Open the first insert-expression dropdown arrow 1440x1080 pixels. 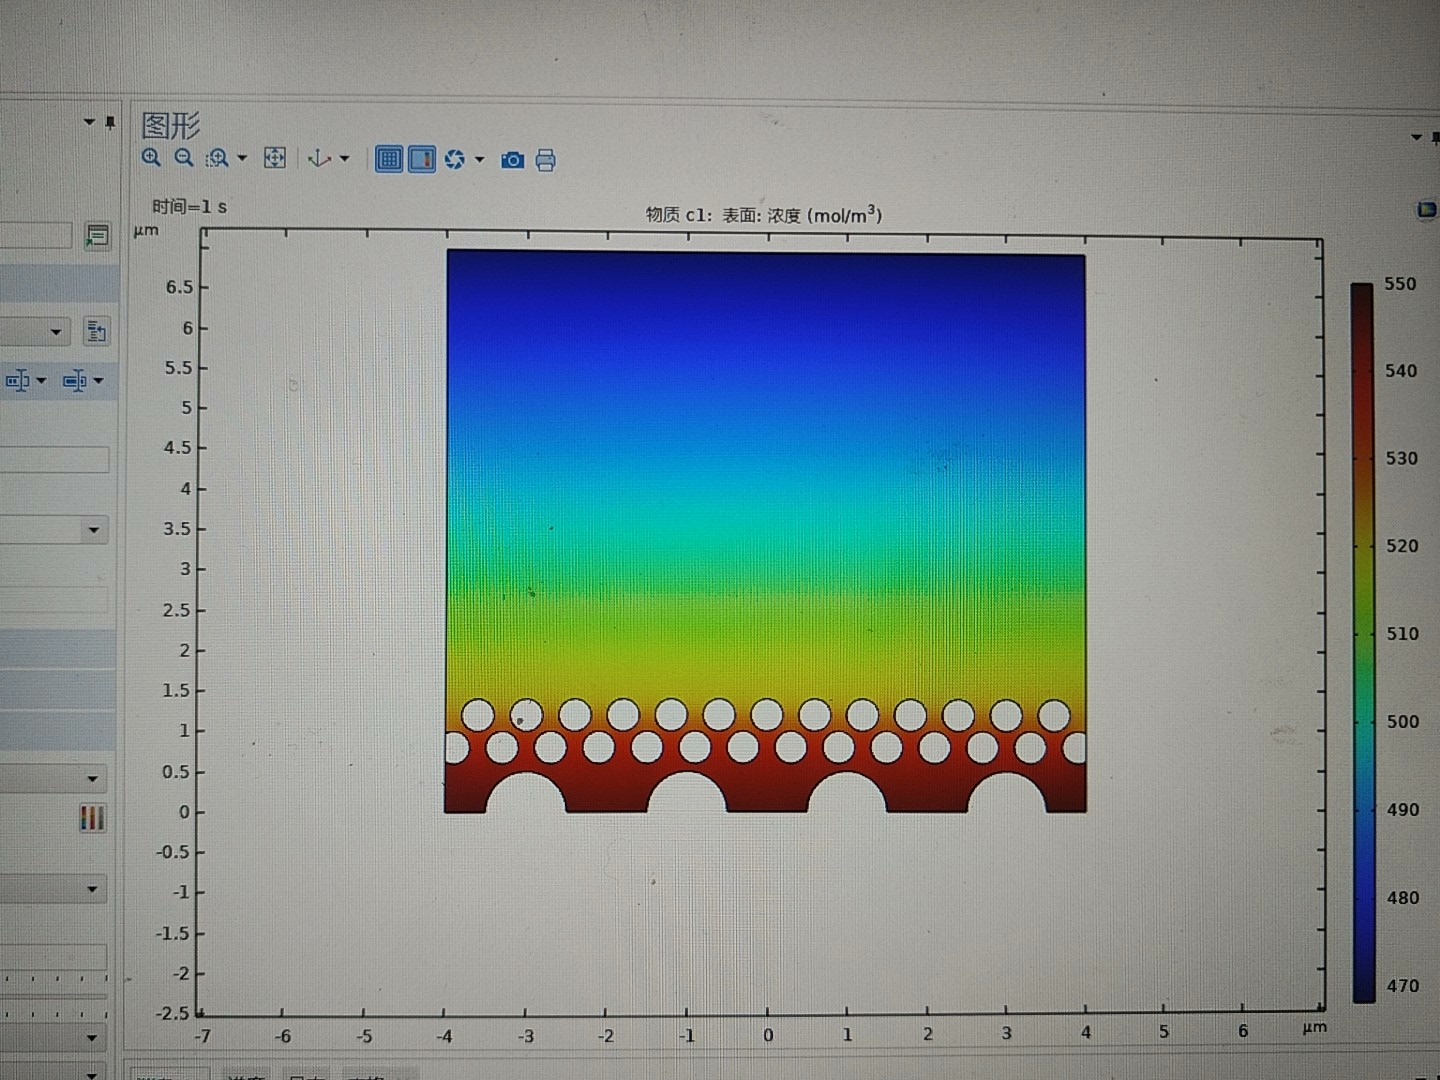click(x=41, y=380)
